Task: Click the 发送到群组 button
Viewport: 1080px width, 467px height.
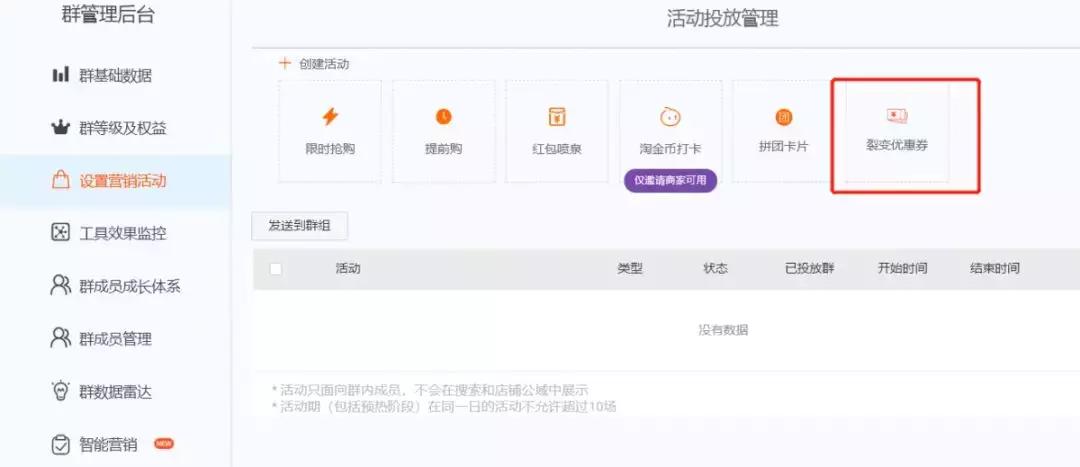Action: pos(300,226)
